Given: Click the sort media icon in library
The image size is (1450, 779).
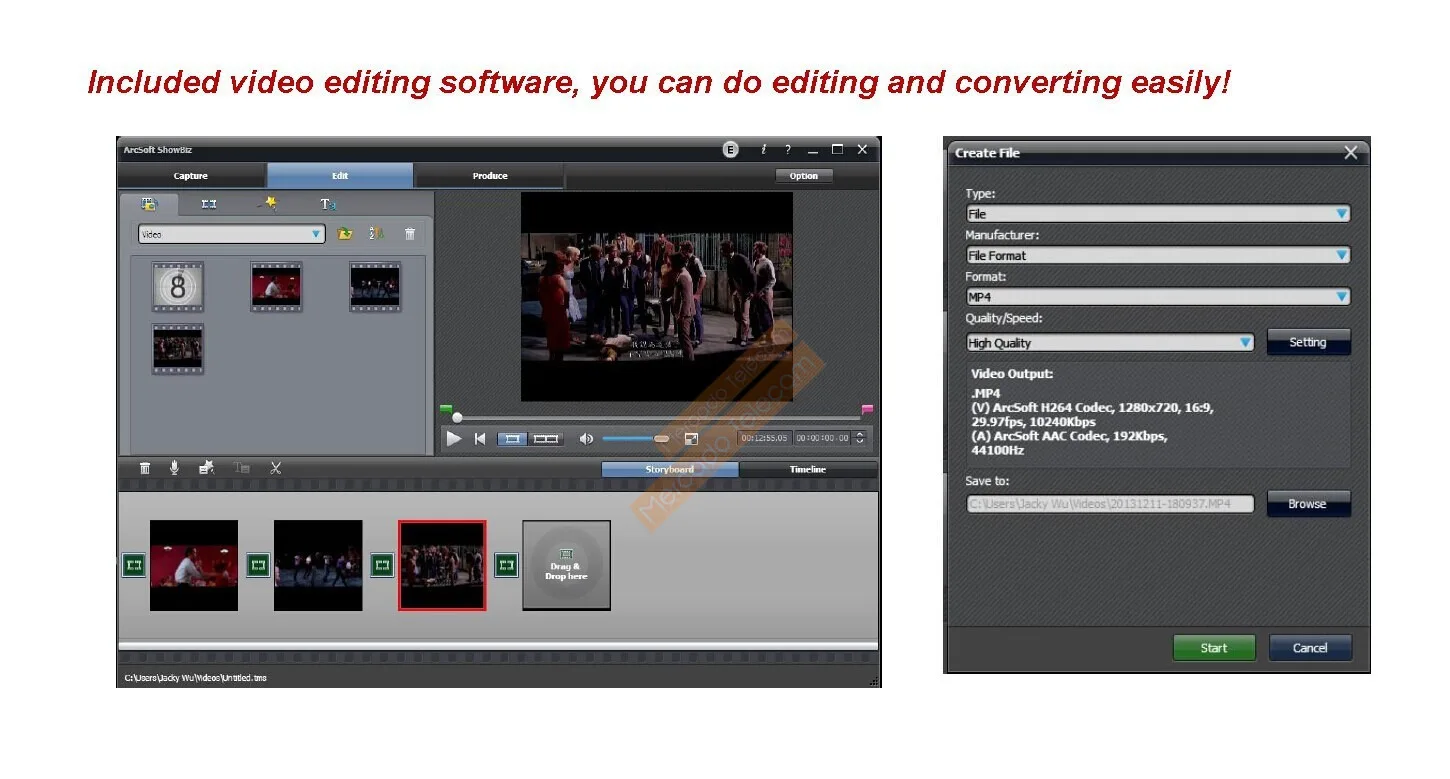Looking at the screenshot, I should pyautogui.click(x=376, y=234).
